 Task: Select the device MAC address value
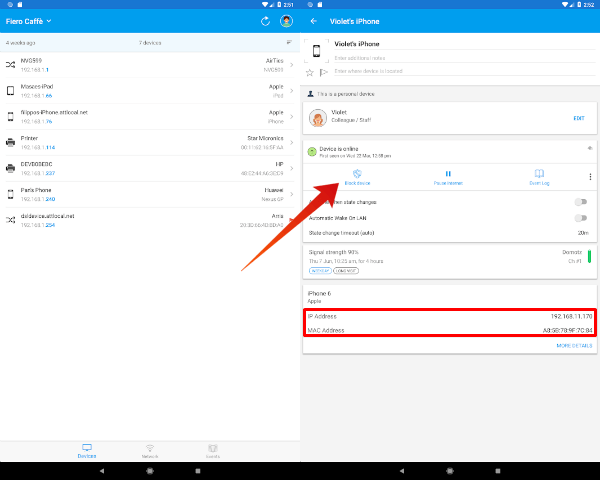(x=567, y=330)
